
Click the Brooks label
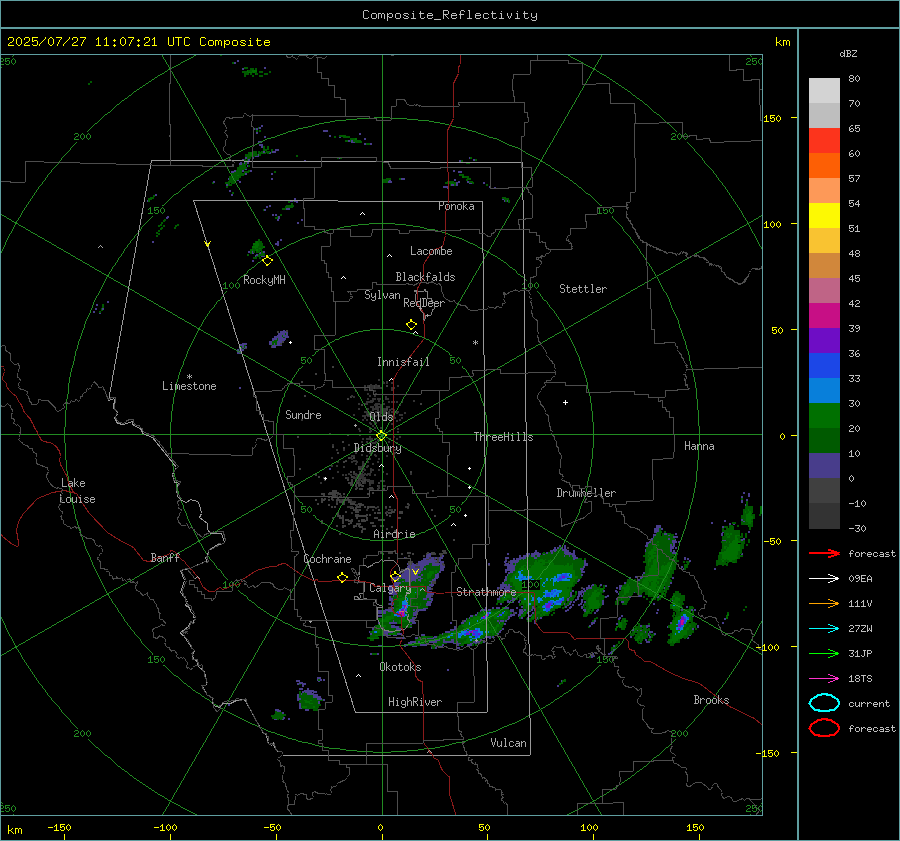711,700
